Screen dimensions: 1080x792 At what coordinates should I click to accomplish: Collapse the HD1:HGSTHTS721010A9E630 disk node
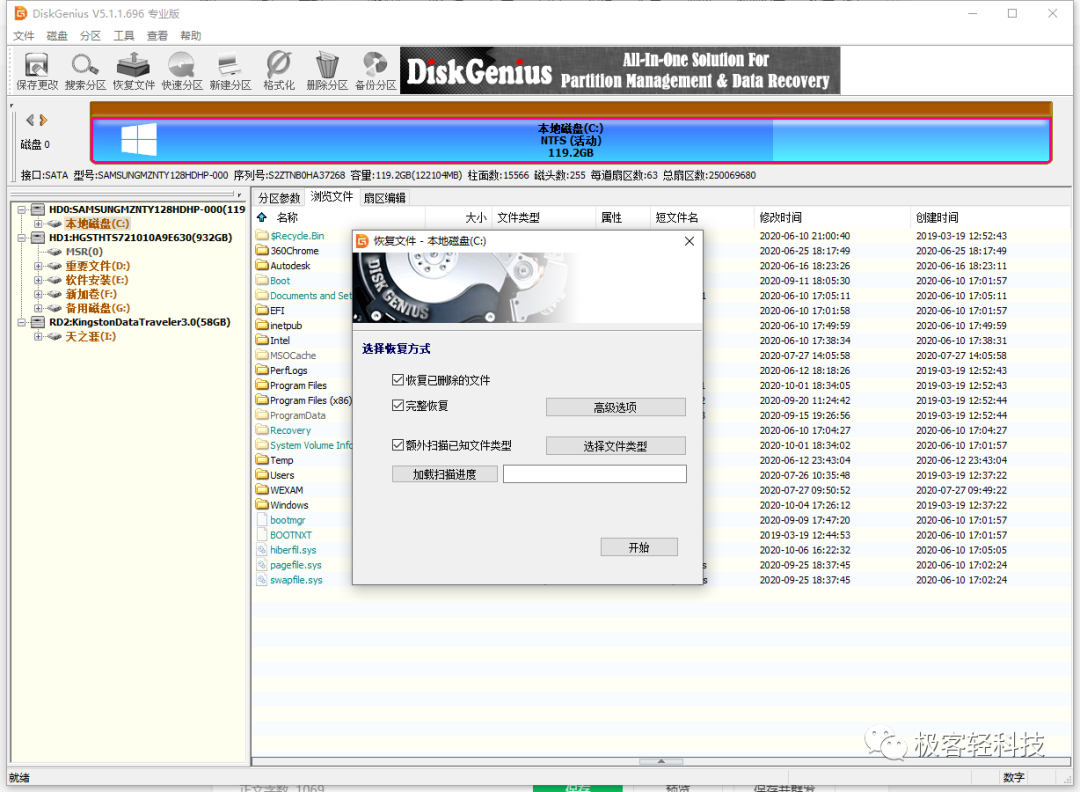(23, 237)
